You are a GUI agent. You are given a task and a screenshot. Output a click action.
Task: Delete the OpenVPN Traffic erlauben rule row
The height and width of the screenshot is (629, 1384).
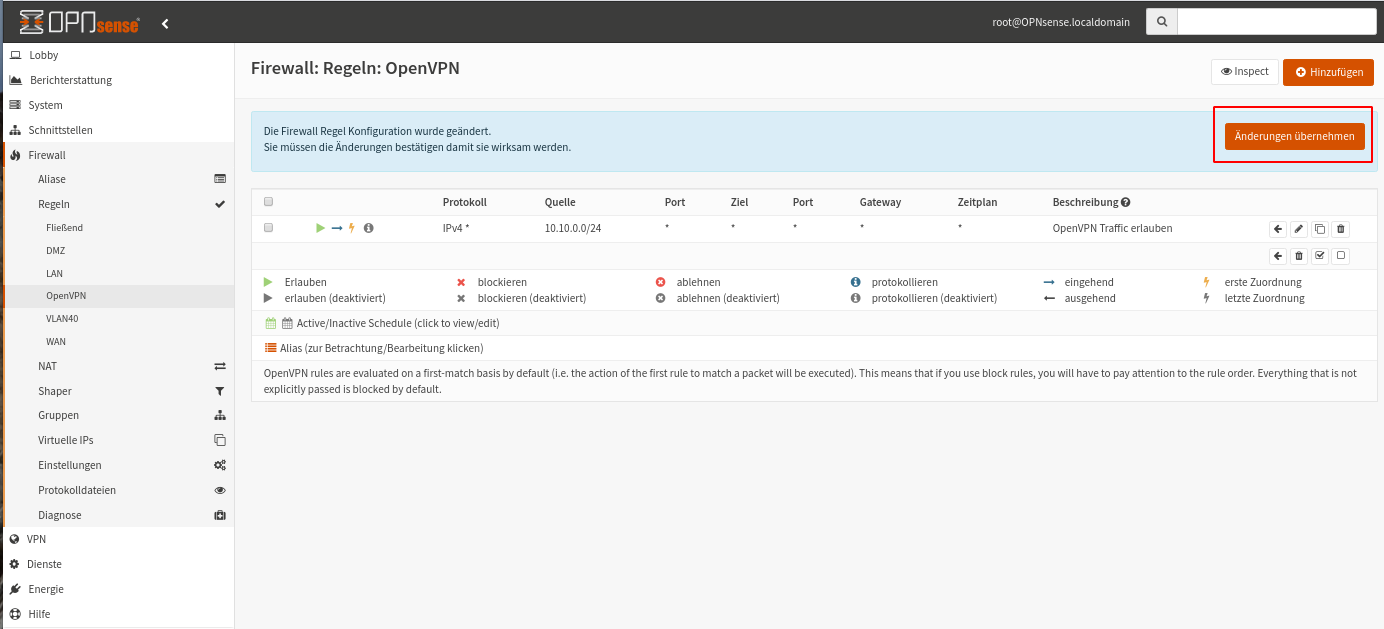[x=1341, y=229]
